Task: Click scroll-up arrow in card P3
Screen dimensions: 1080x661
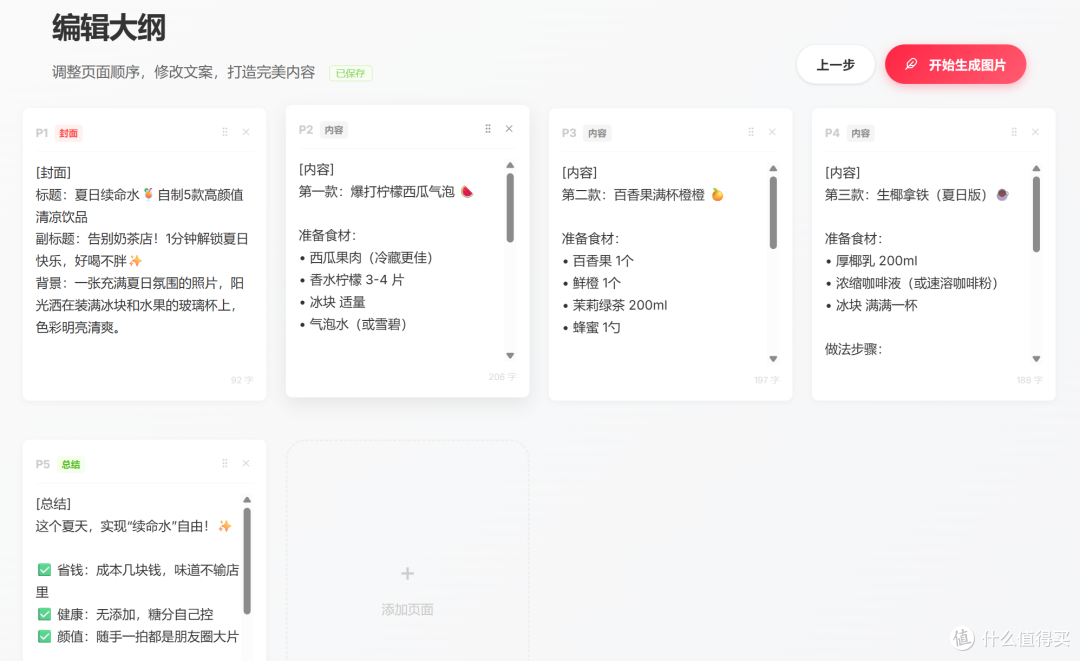Action: click(x=773, y=169)
